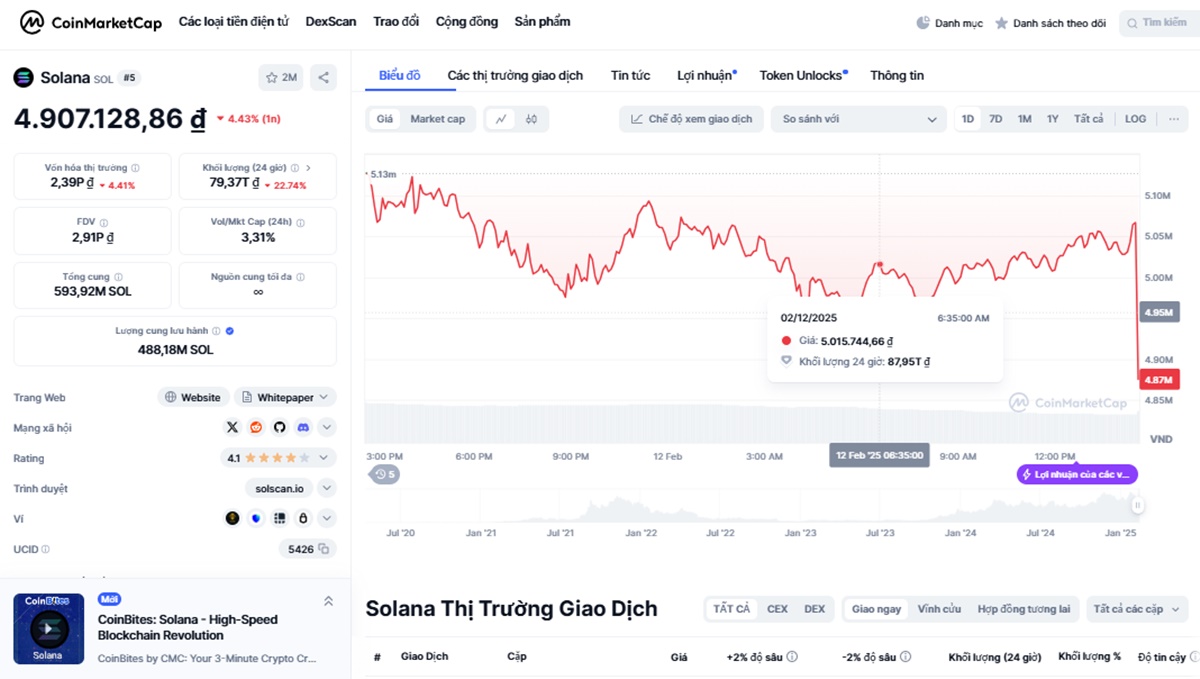Open Solana's X (Twitter) profile icon
The height and width of the screenshot is (679, 1200).
tap(233, 428)
